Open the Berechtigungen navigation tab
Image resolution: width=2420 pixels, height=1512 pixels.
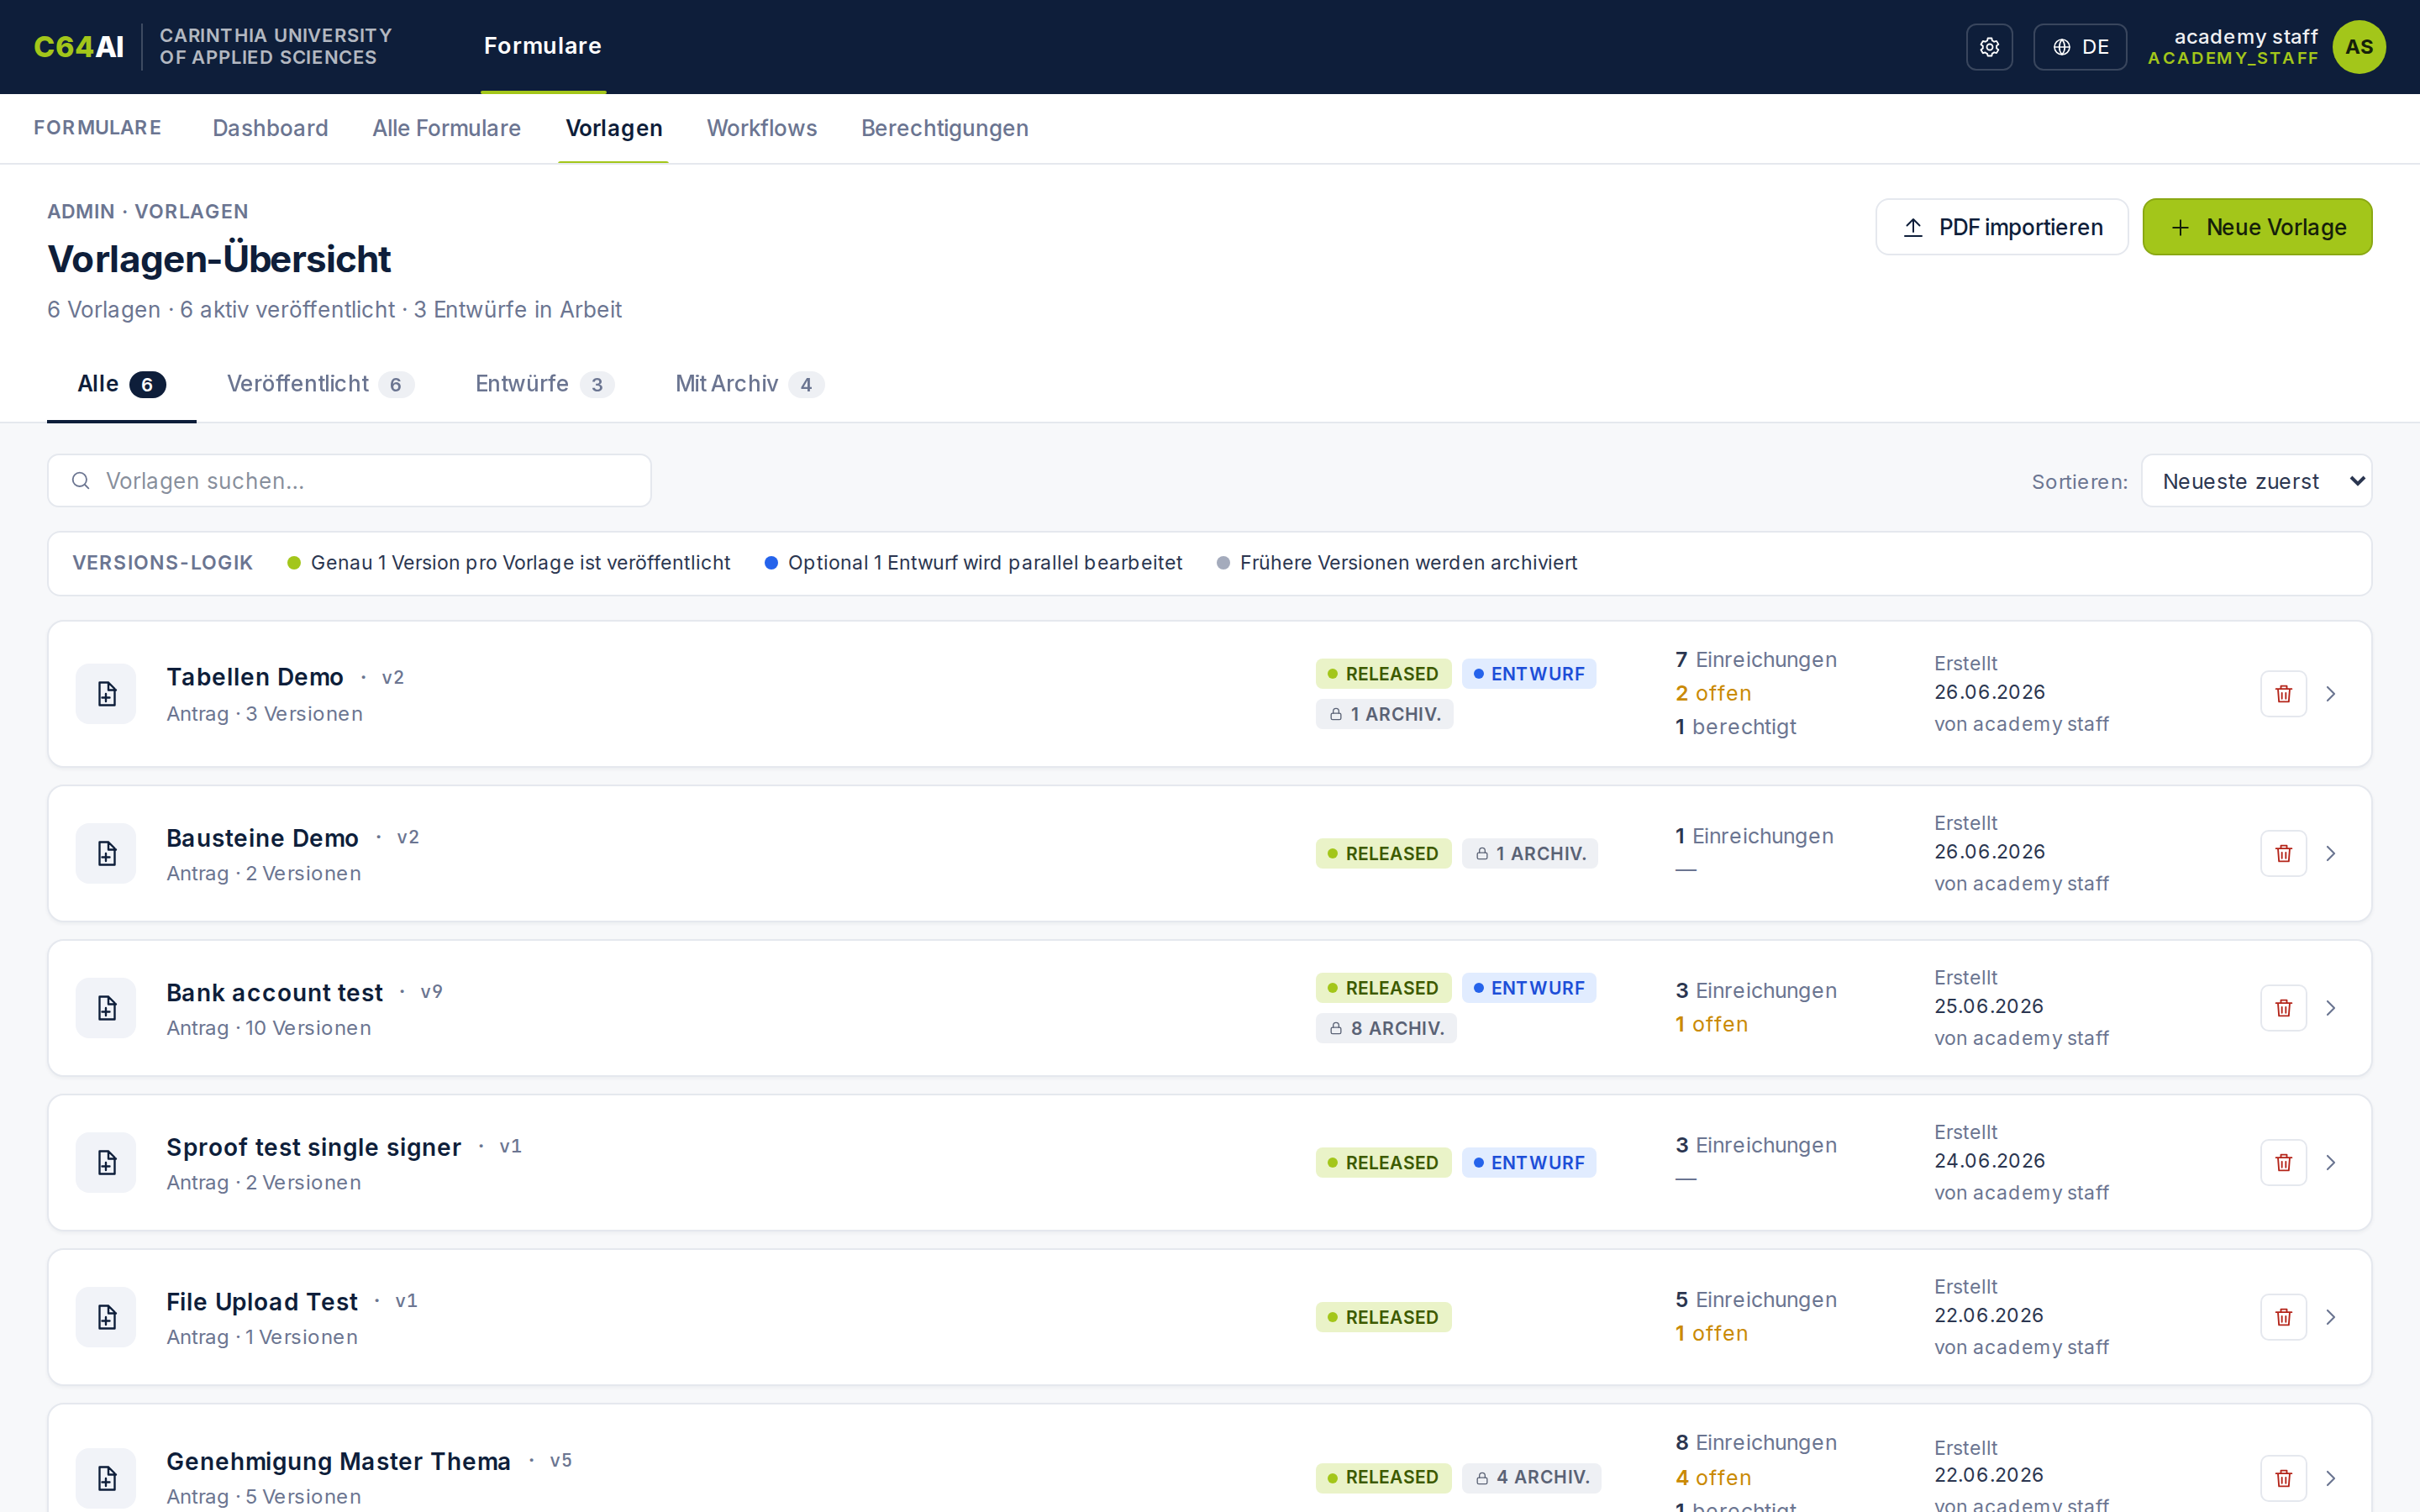pos(944,128)
